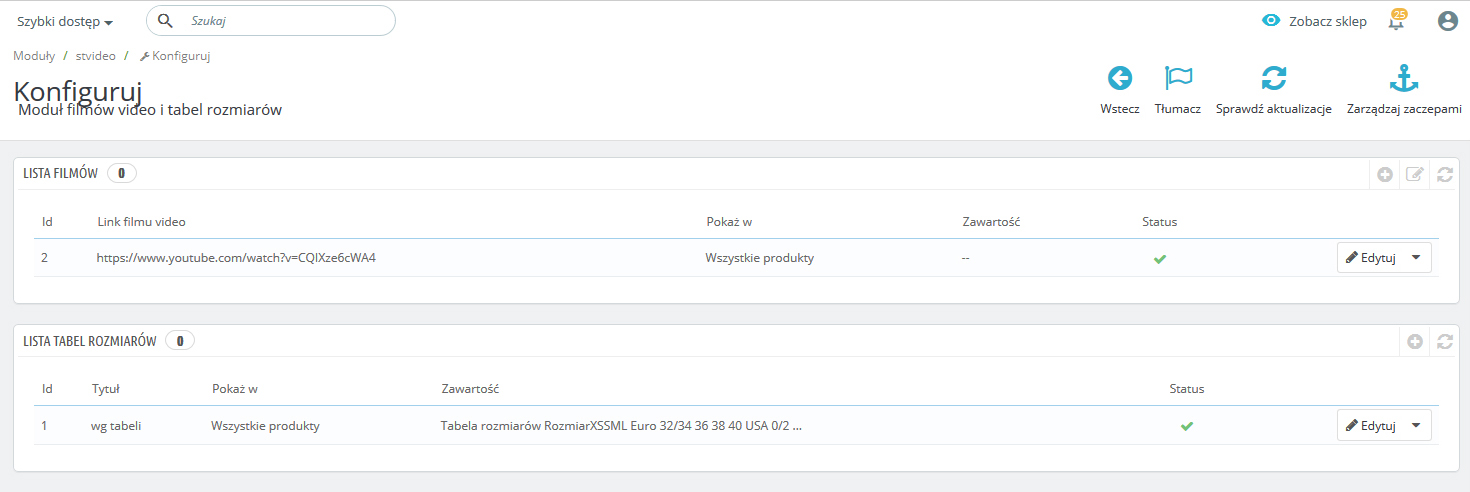This screenshot has height=492, width=1470.
Task: Refresh the Lista tabel rozmiarów list
Action: click(1444, 341)
